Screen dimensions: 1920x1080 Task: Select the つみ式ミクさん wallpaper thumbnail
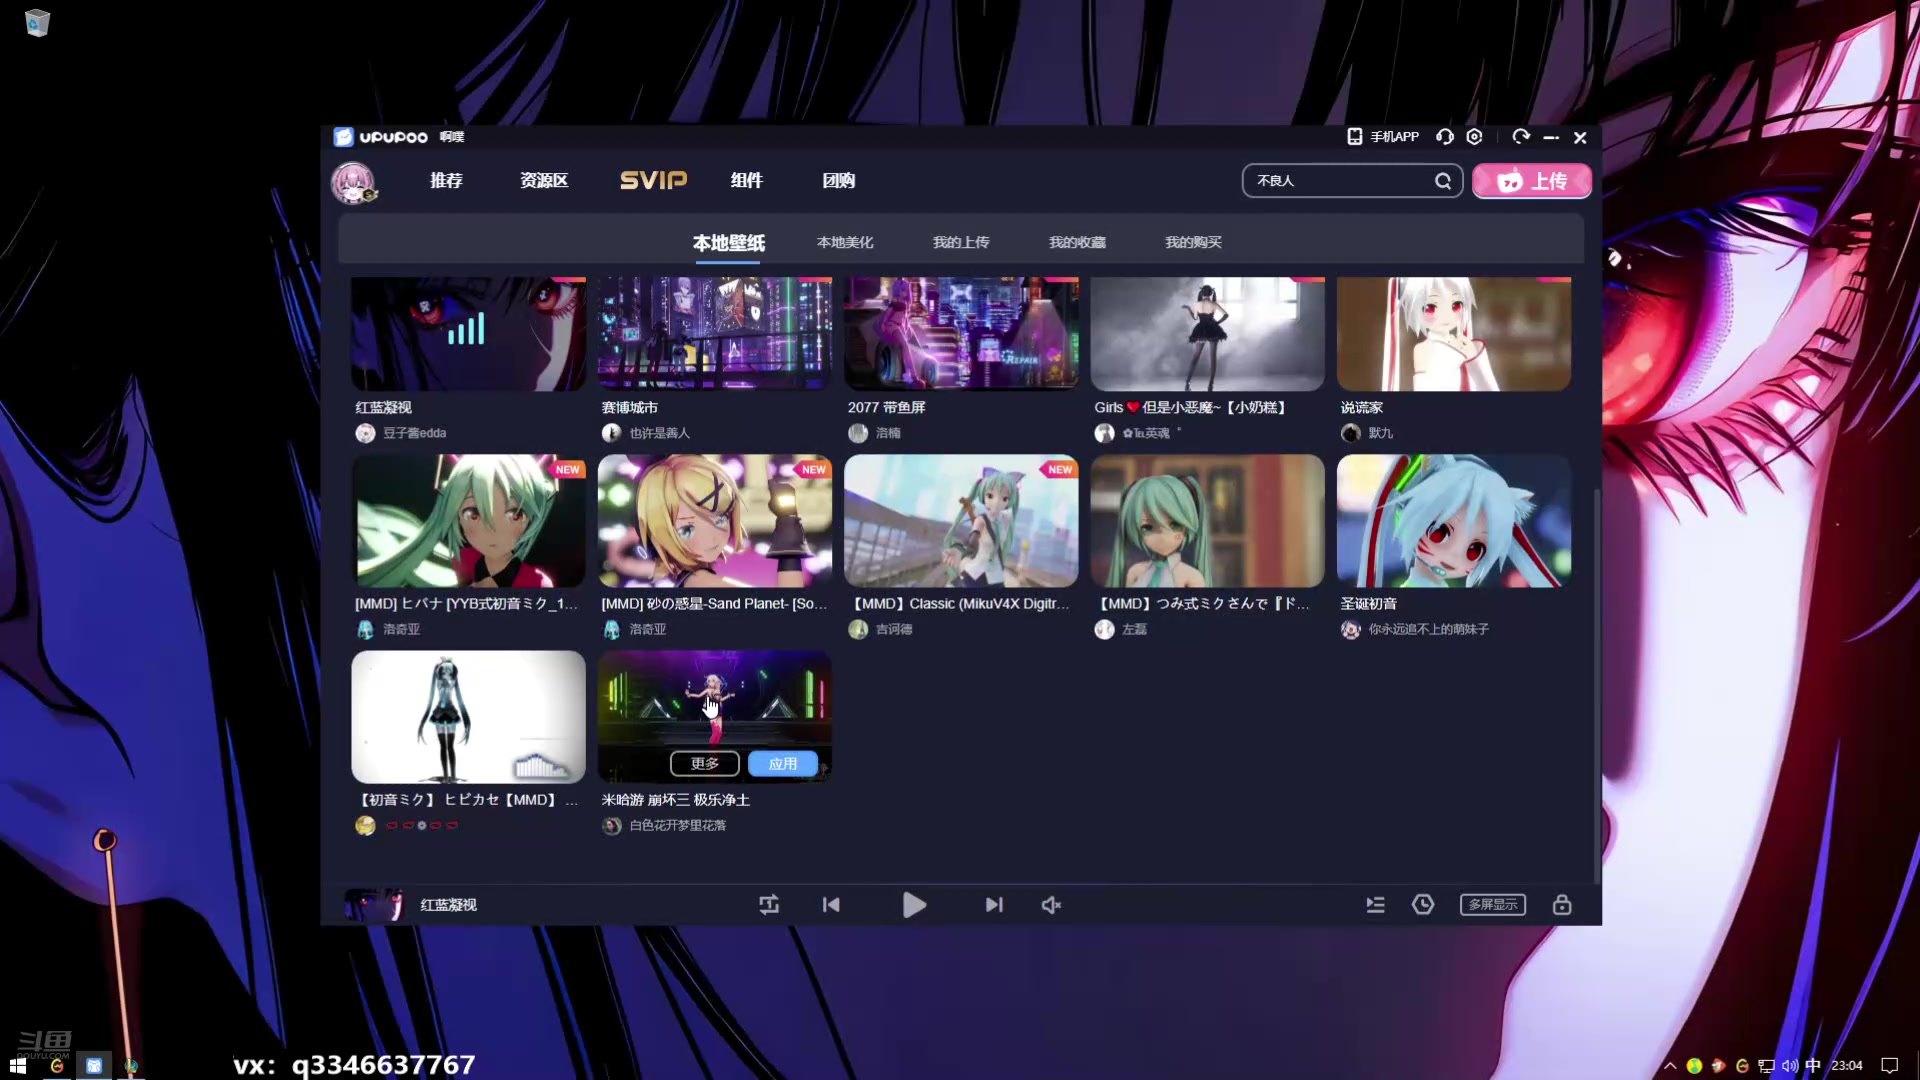coord(1207,521)
